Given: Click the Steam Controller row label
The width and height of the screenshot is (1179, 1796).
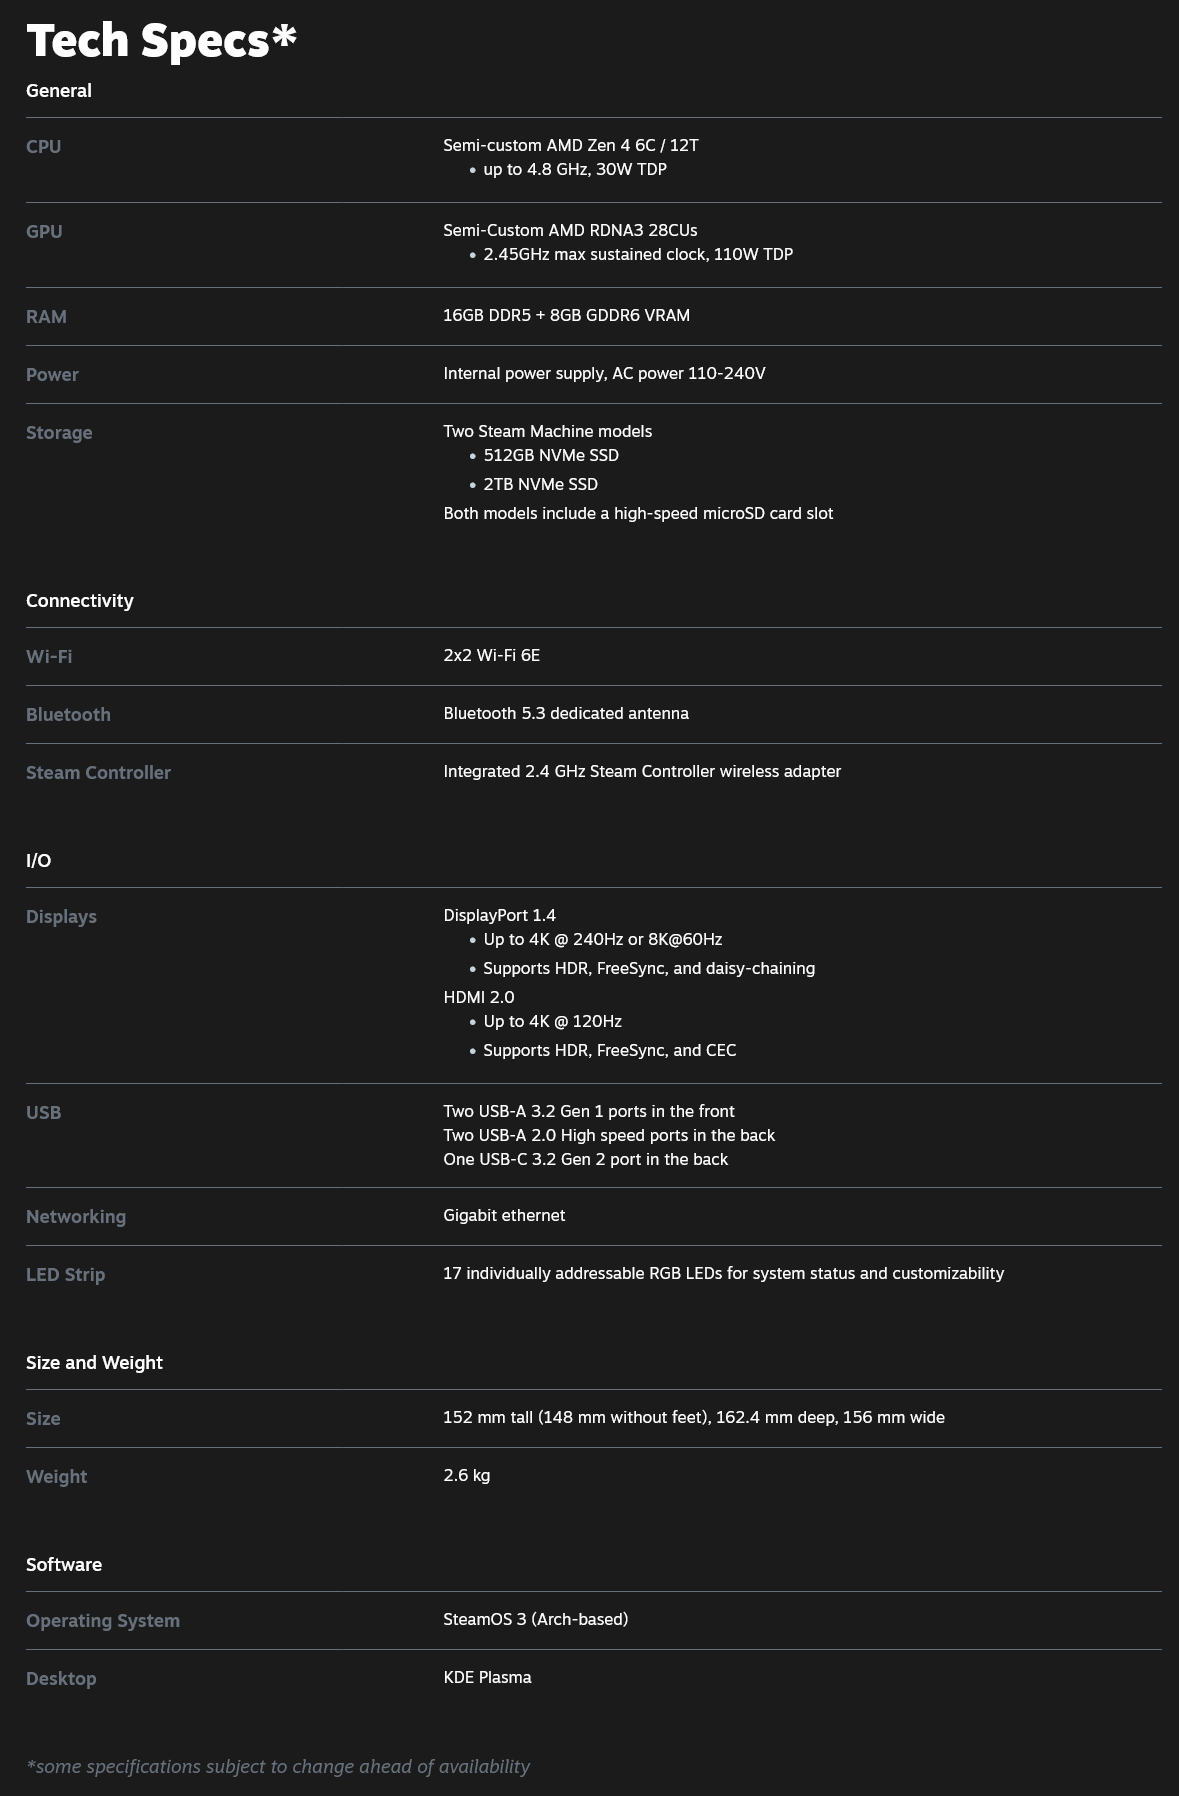Looking at the screenshot, I should click(98, 773).
